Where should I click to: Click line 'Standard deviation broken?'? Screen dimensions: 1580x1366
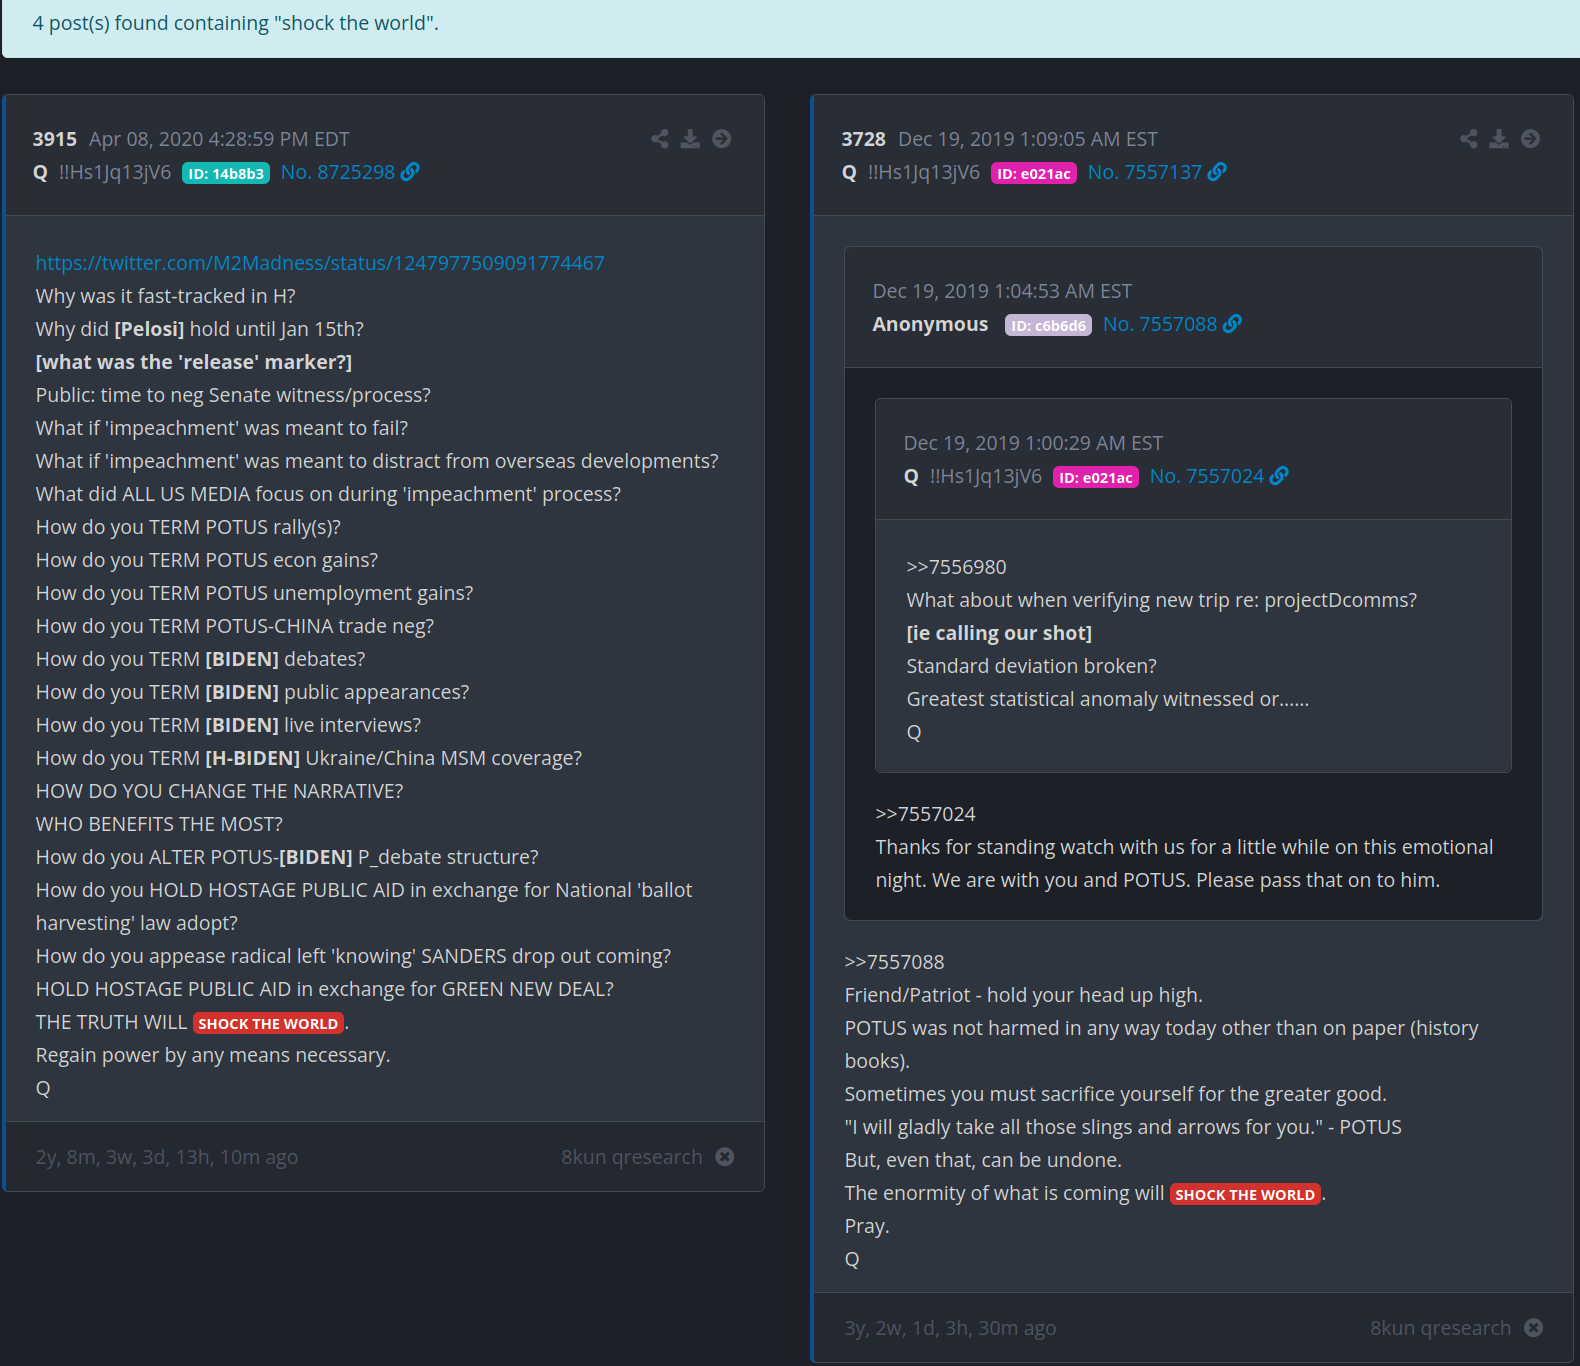point(1032,666)
